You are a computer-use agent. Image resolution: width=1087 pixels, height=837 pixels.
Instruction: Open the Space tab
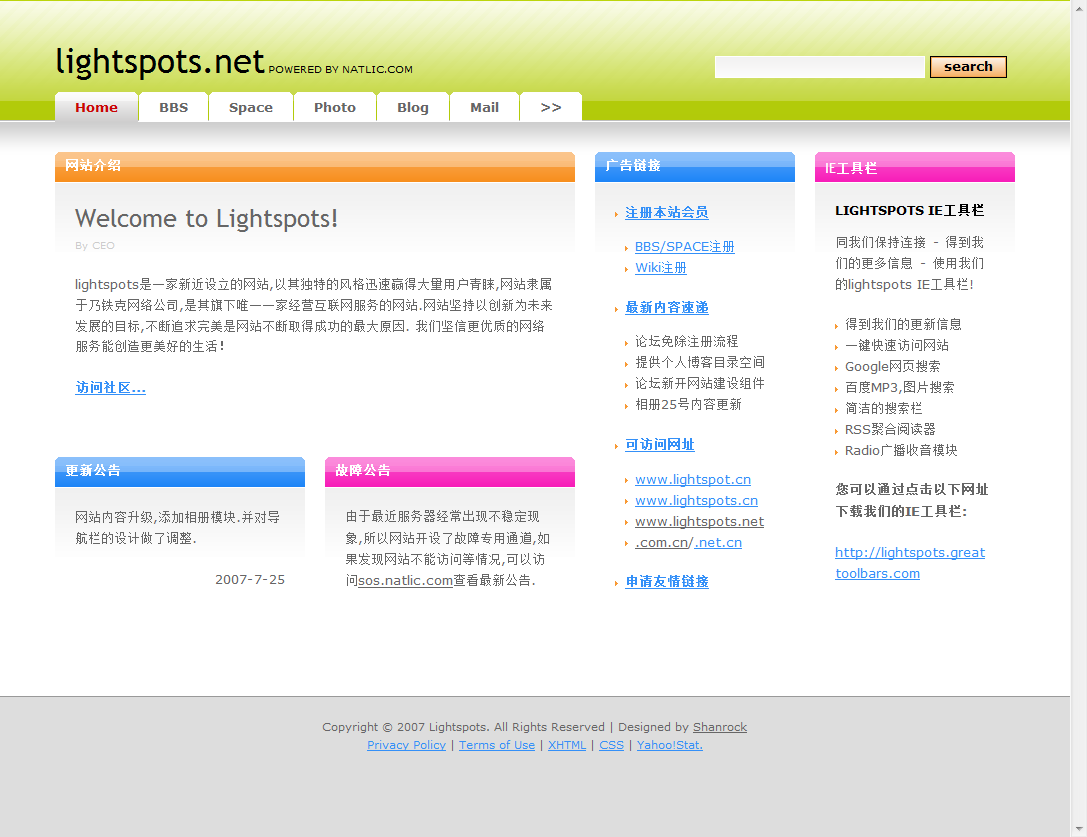pyautogui.click(x=251, y=107)
